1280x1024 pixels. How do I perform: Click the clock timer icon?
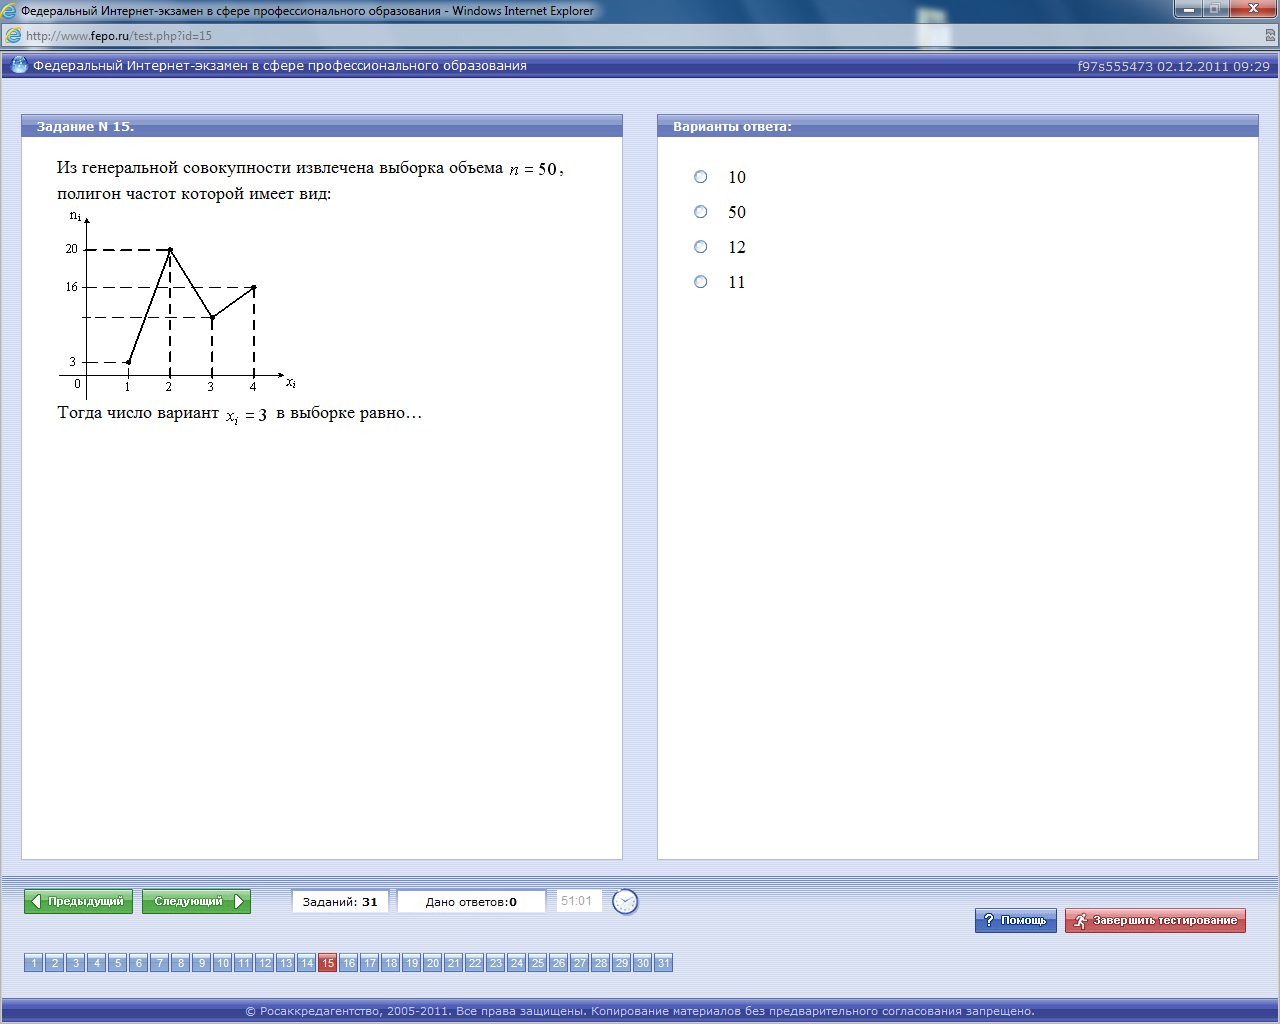pyautogui.click(x=625, y=901)
